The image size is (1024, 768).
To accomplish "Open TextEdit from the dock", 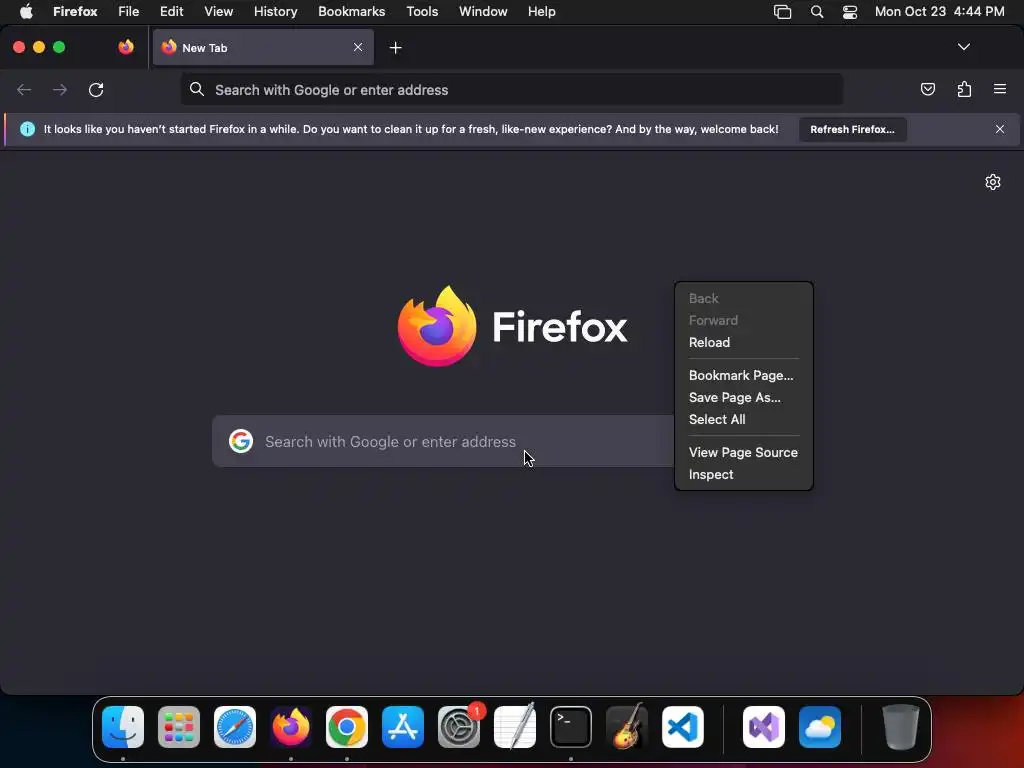I will tap(515, 727).
